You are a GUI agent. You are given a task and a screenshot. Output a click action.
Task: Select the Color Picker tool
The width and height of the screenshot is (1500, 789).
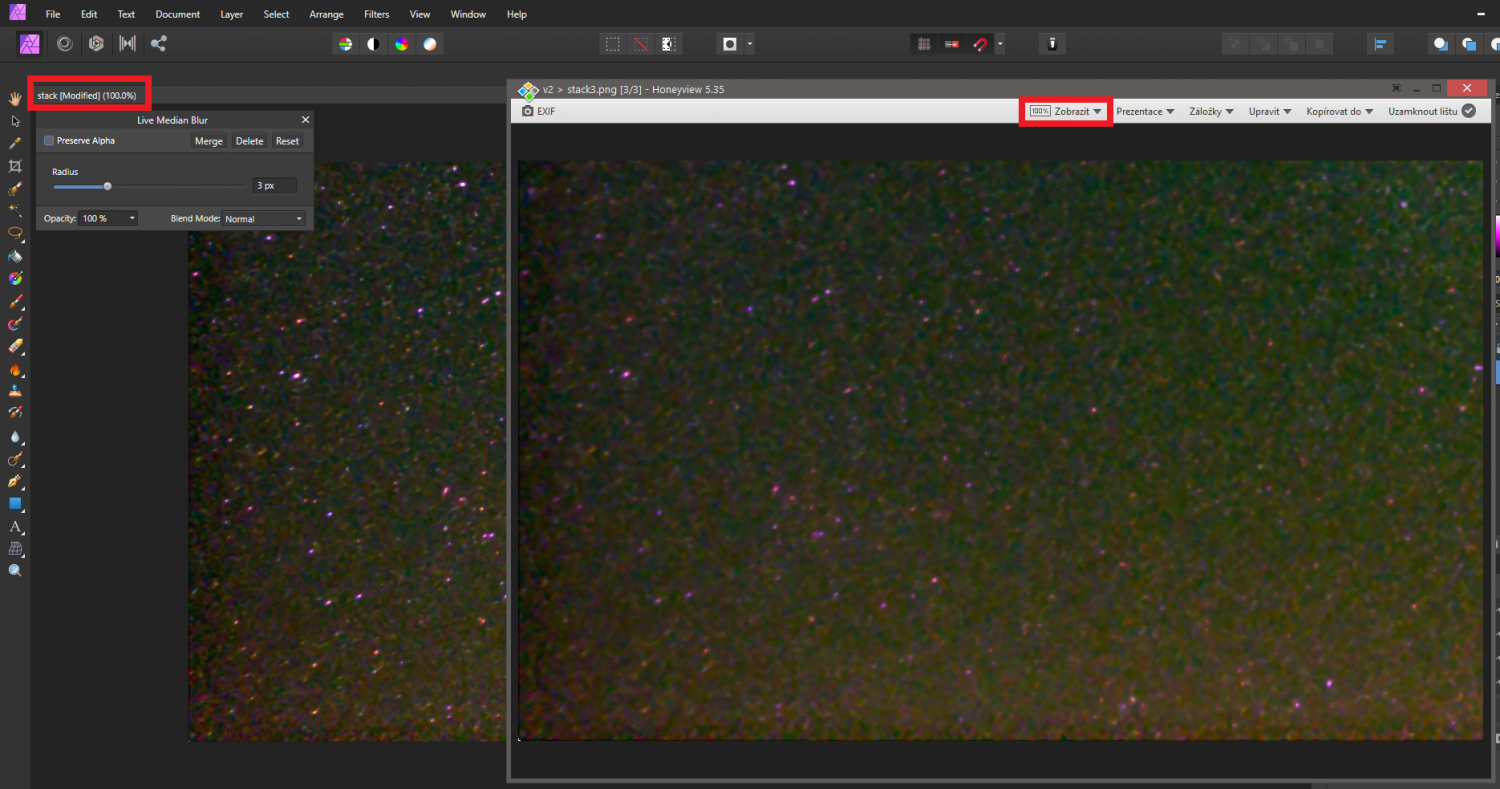tap(15, 143)
